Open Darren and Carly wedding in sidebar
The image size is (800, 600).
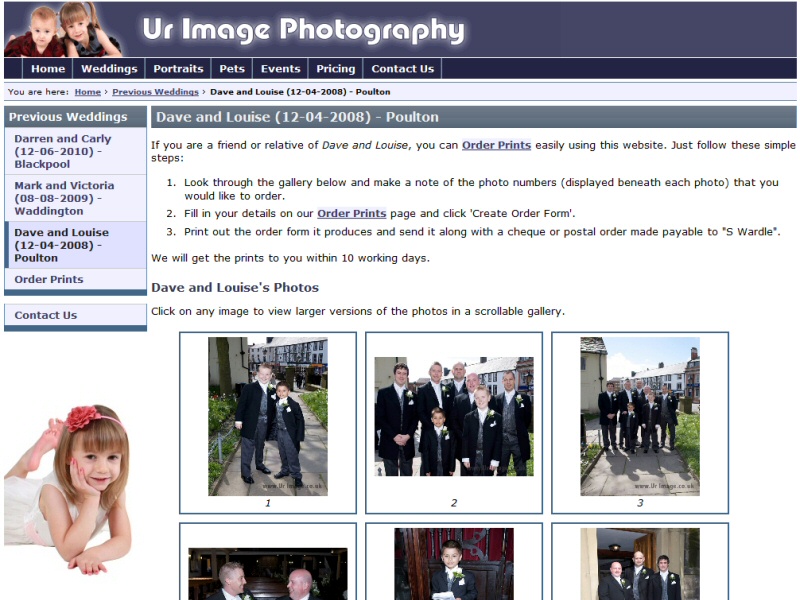pyautogui.click(x=76, y=151)
